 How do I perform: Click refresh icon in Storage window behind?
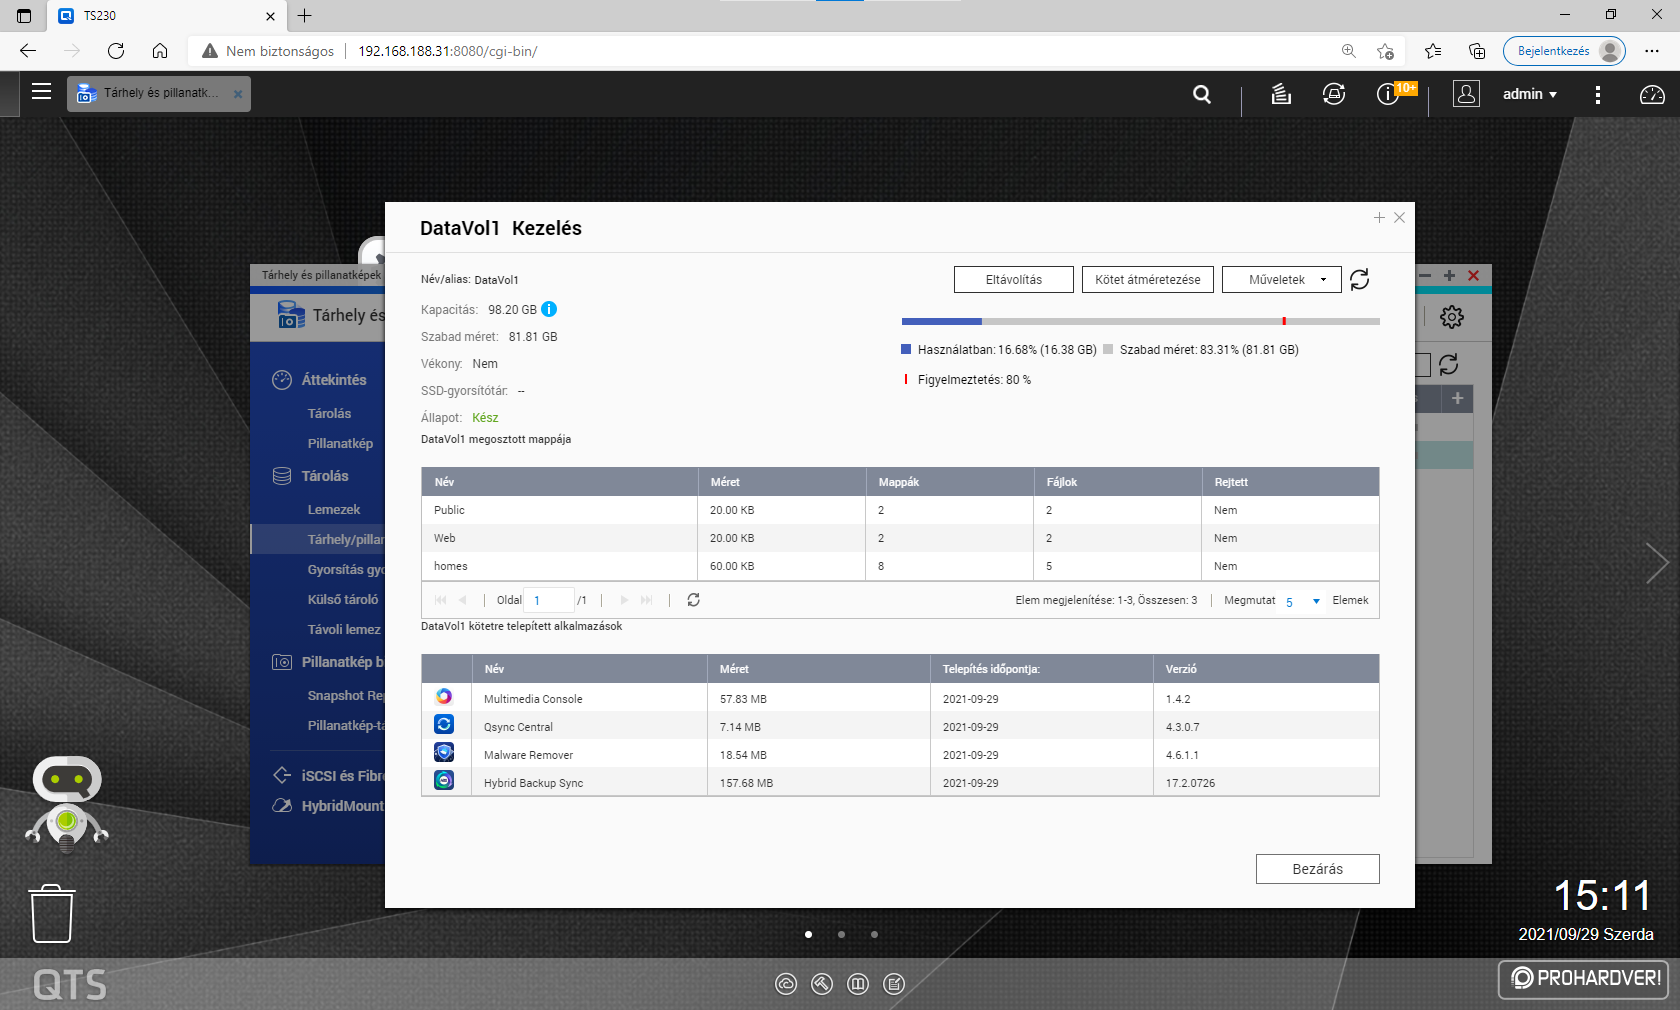1449,365
